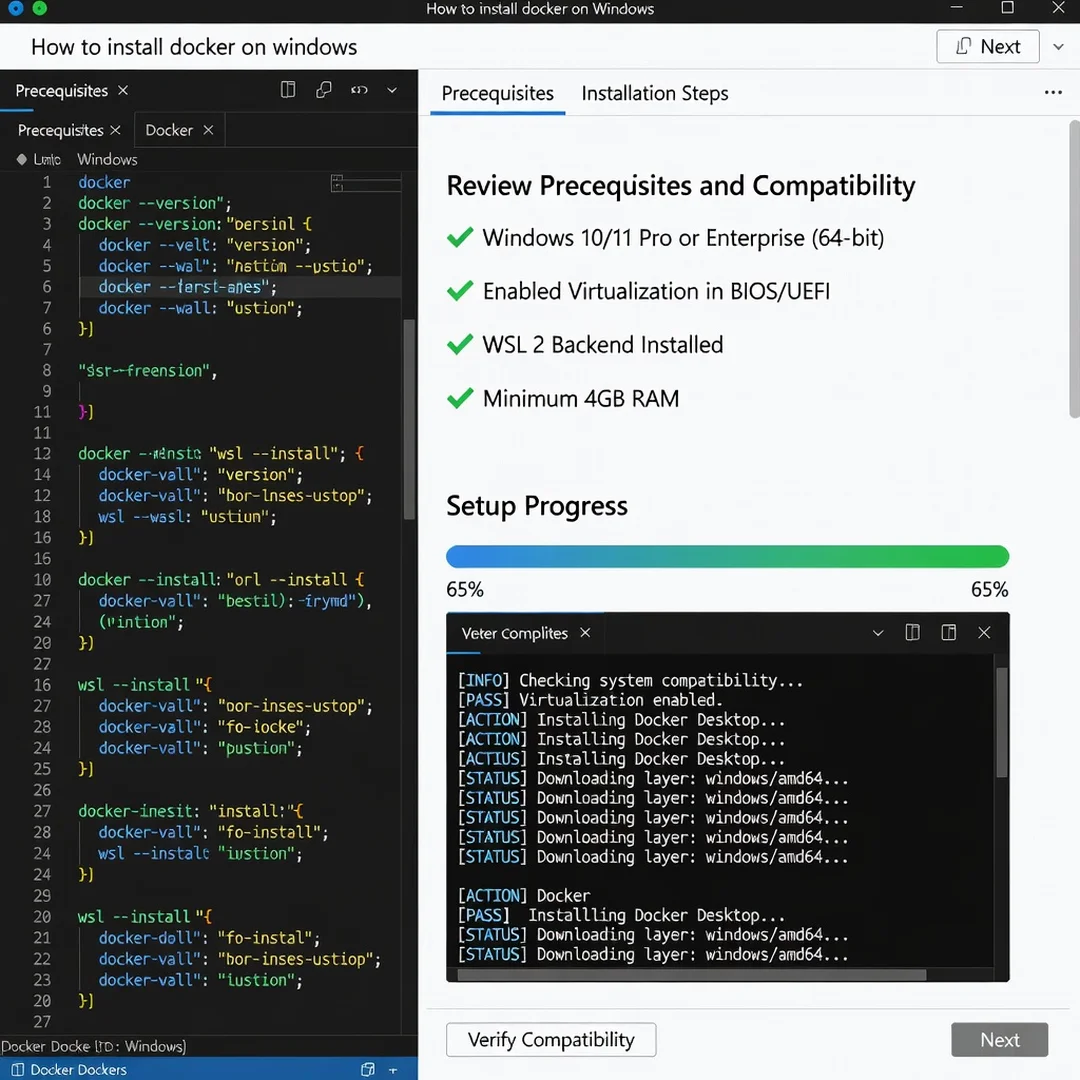This screenshot has height=1080, width=1080.
Task: Click the green window control dot
Action: (39, 8)
